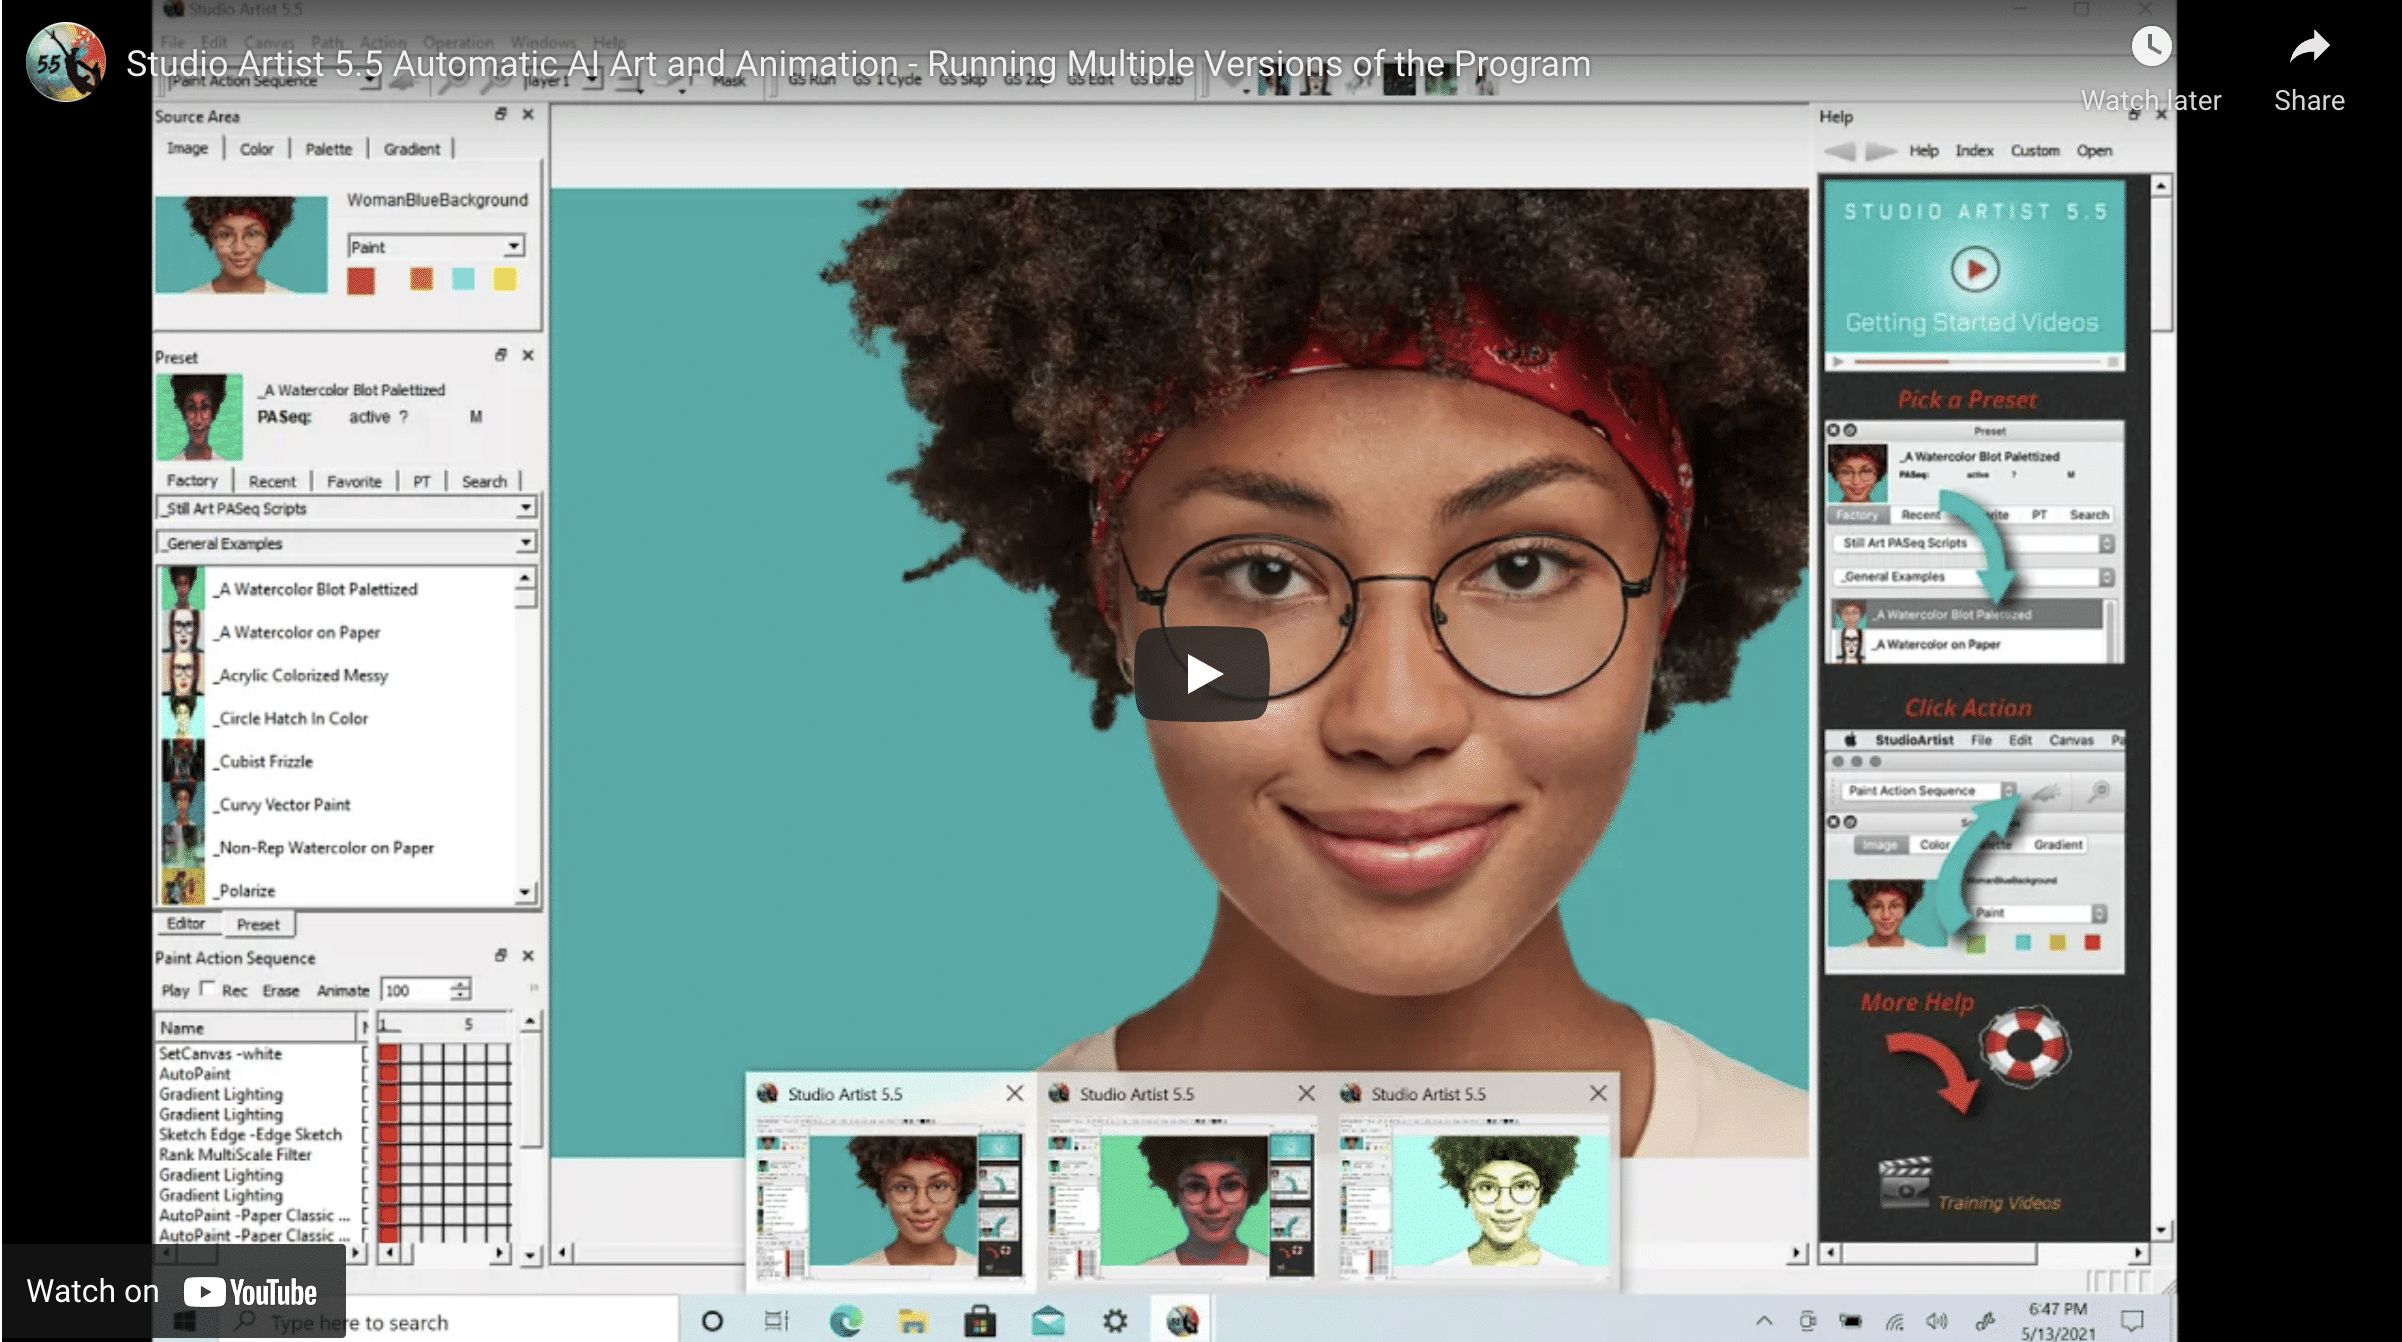
Task: Open File Explorer from the taskbar
Action: 912,1321
